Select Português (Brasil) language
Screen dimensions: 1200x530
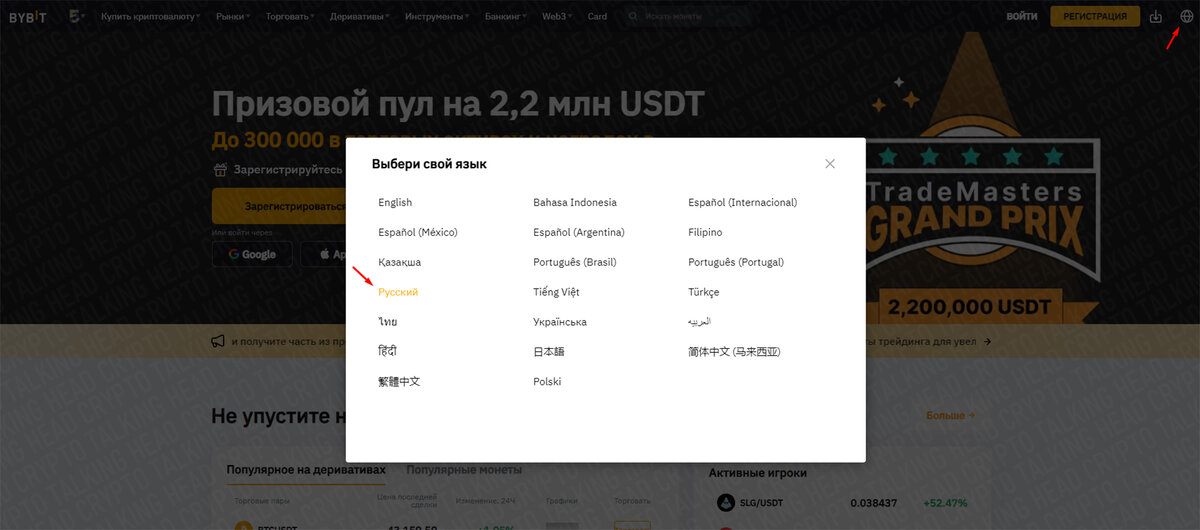click(575, 262)
